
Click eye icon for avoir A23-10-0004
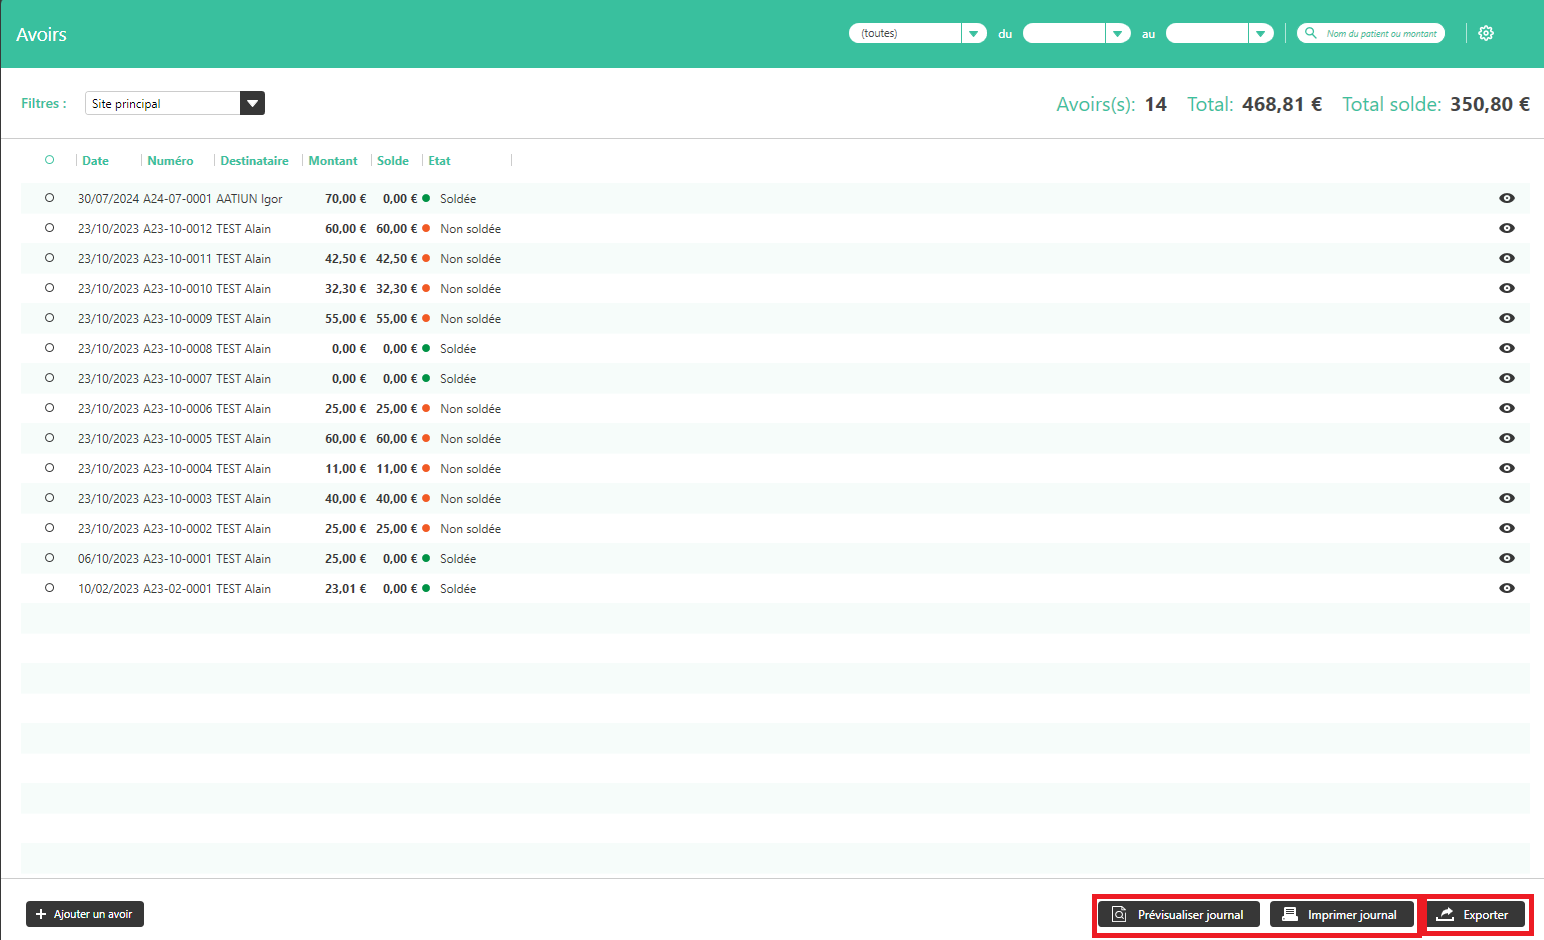[1506, 469]
